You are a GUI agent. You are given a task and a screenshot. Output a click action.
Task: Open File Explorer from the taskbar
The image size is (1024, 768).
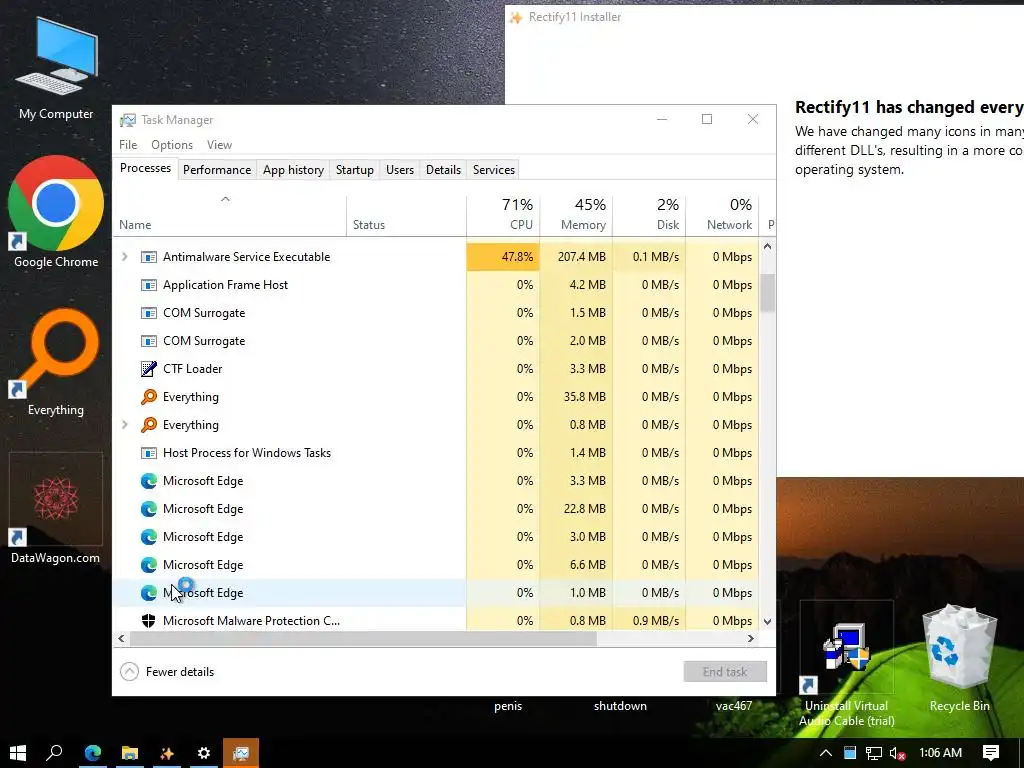click(x=130, y=753)
